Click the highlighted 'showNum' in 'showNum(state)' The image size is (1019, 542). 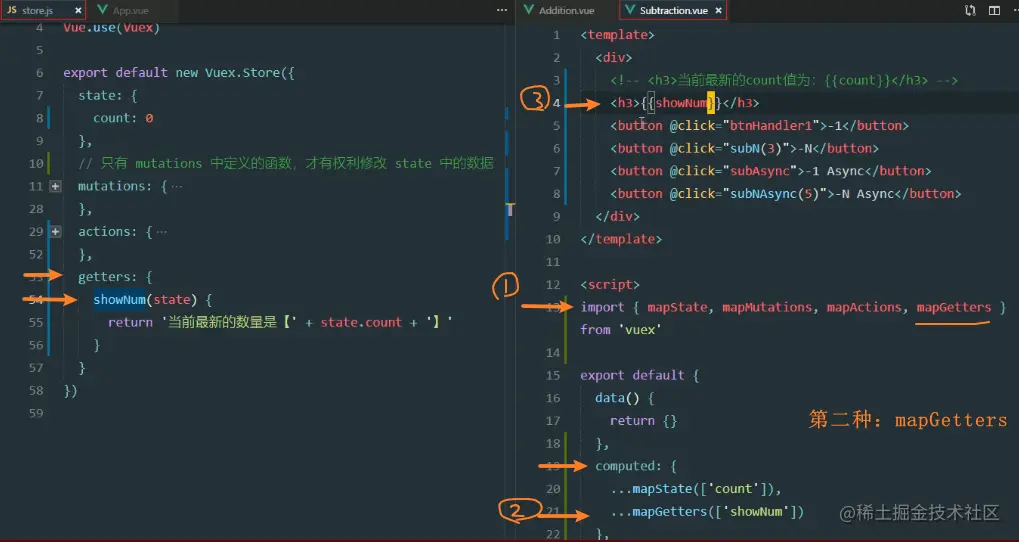[x=120, y=300]
